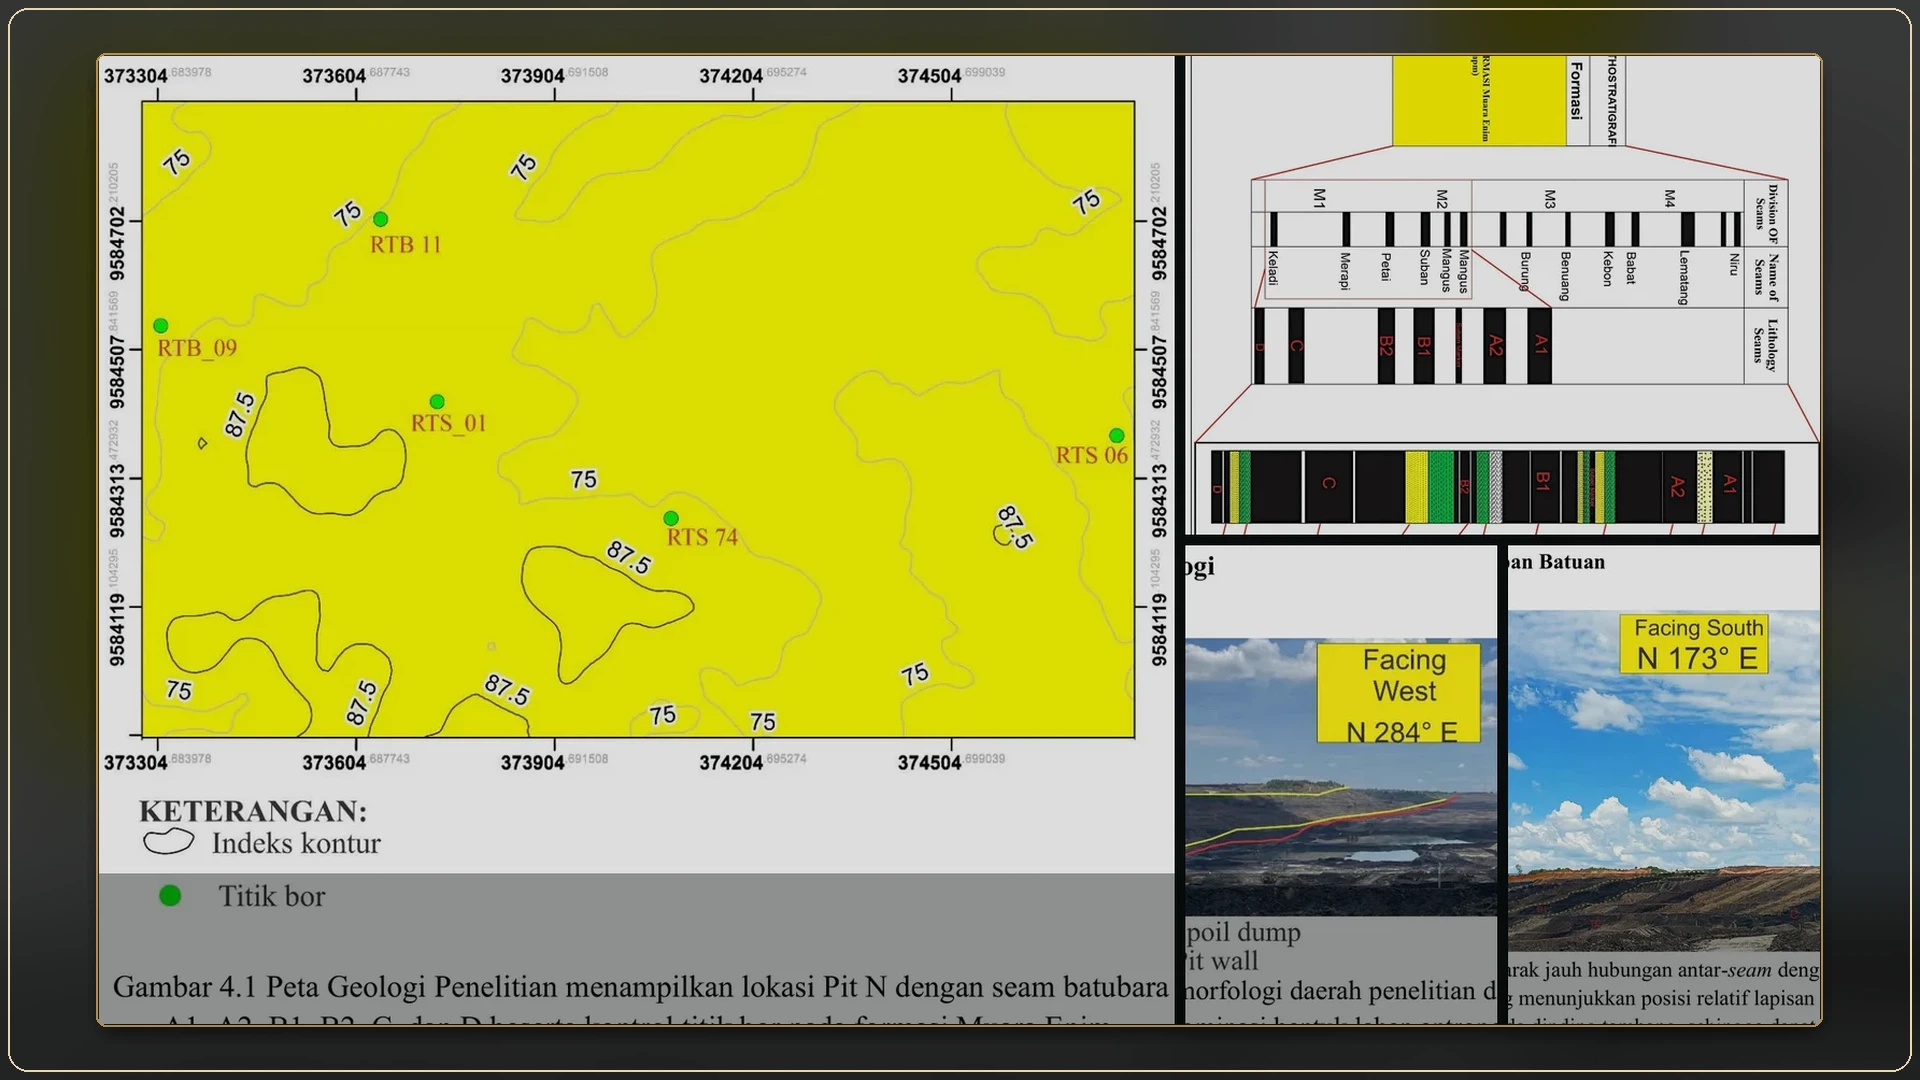Click the B2 seam bar in Lithology Seams row
The width and height of the screenshot is (1920, 1080).
[1386, 346]
